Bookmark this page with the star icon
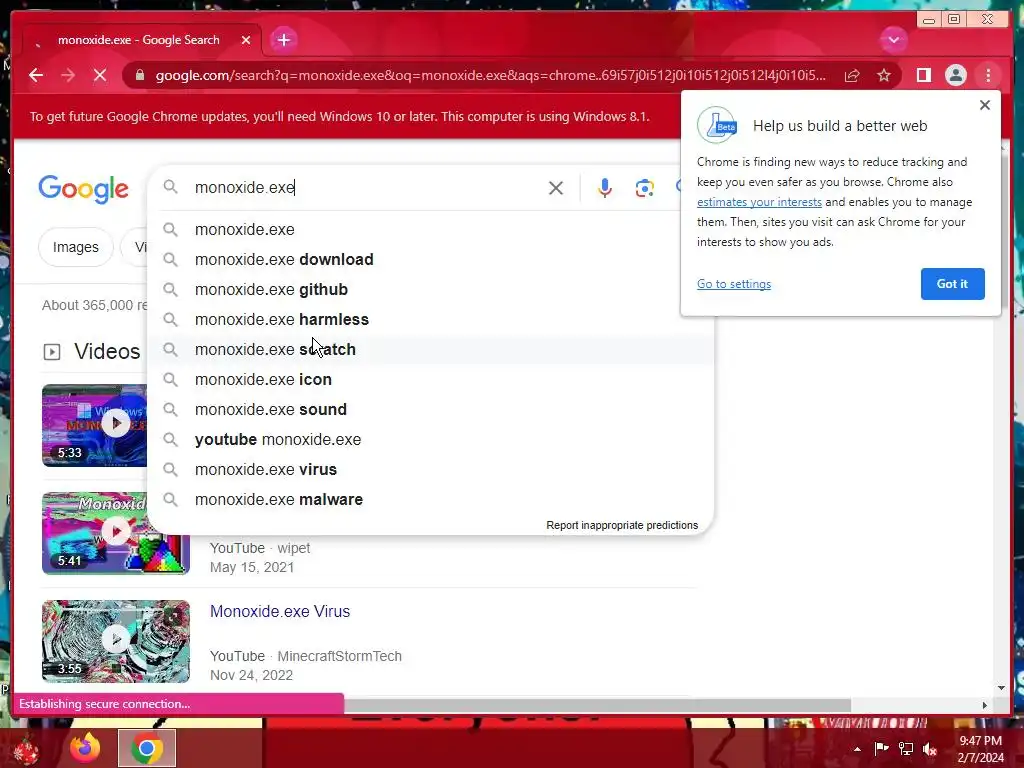 884,75
